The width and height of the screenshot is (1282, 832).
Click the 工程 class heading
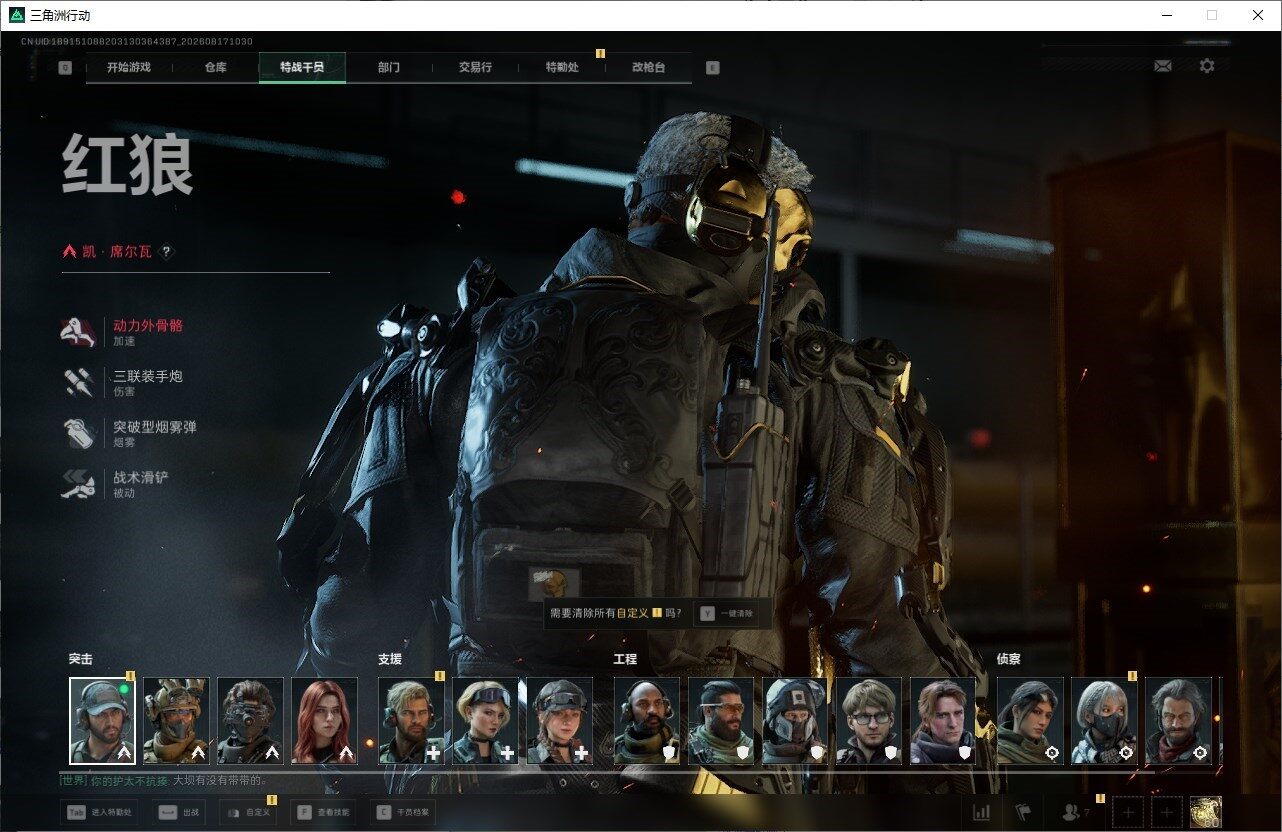click(x=625, y=659)
